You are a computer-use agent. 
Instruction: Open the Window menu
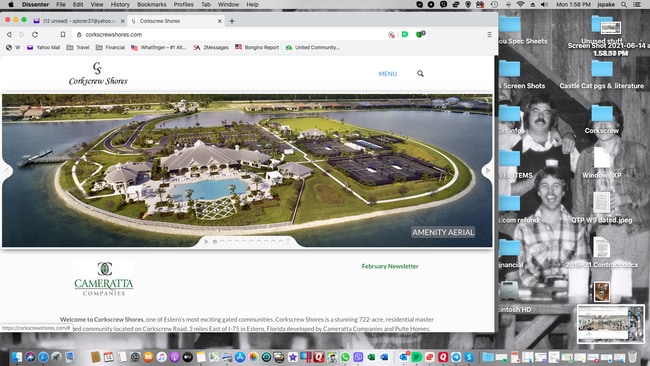tap(228, 5)
